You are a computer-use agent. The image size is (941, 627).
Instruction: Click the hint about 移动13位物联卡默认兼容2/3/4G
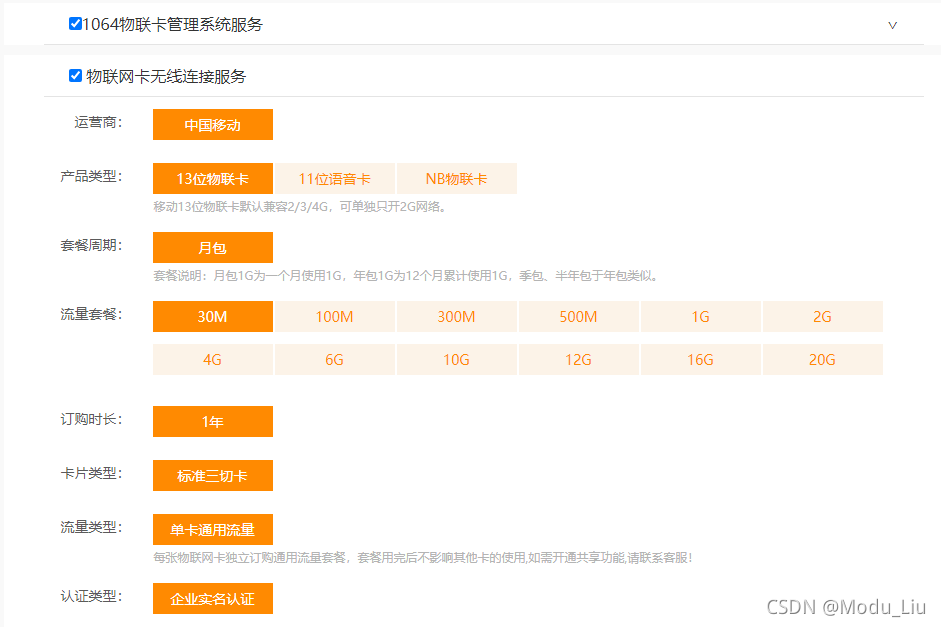(x=301, y=207)
